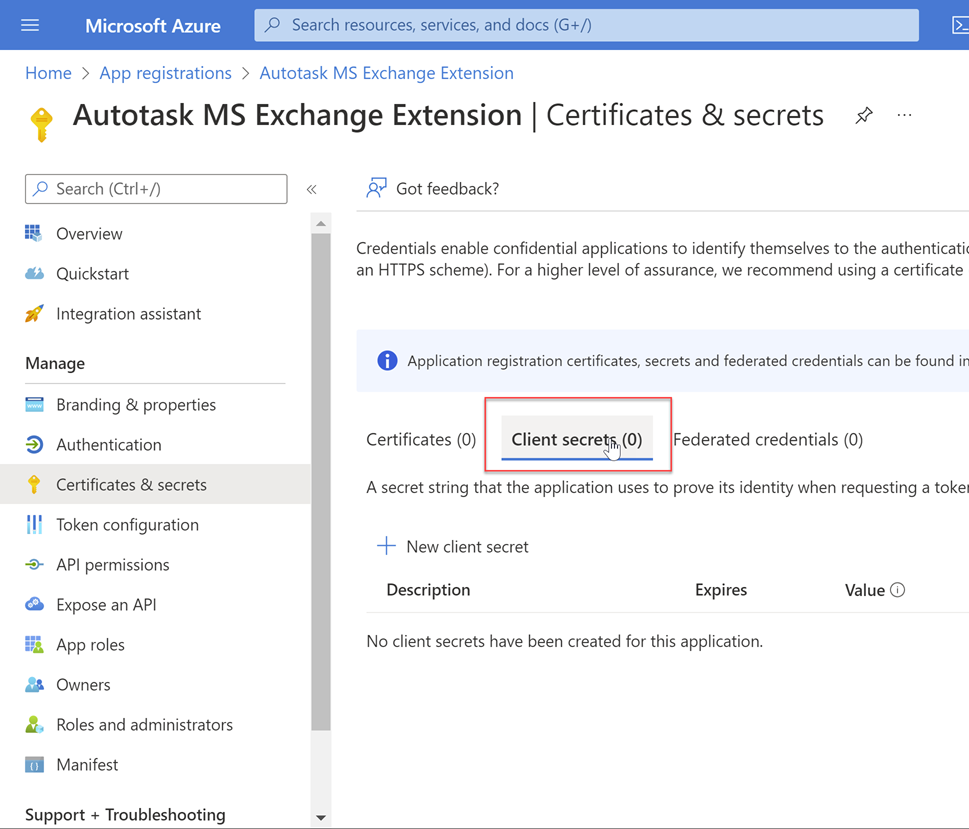Switch to the Certificates (0) tab
Image resolution: width=969 pixels, height=829 pixels.
tap(421, 440)
